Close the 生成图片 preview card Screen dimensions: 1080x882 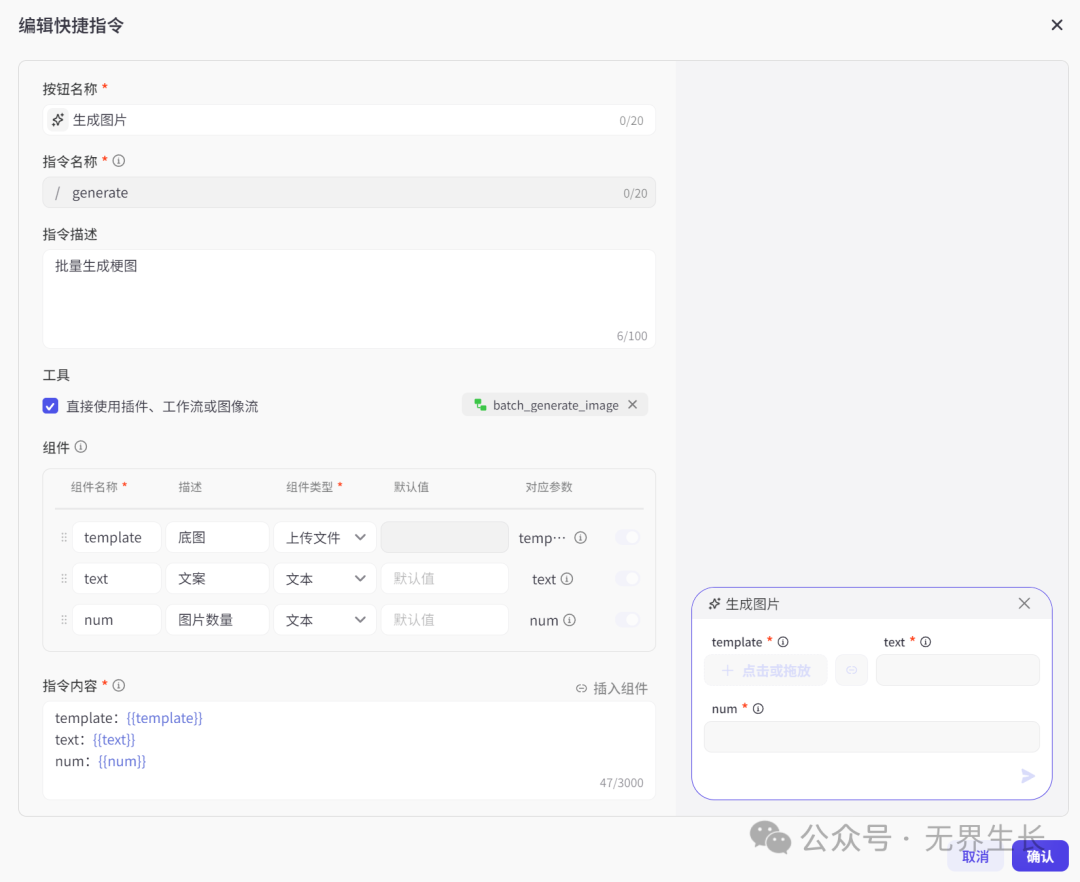pyautogui.click(x=1024, y=604)
